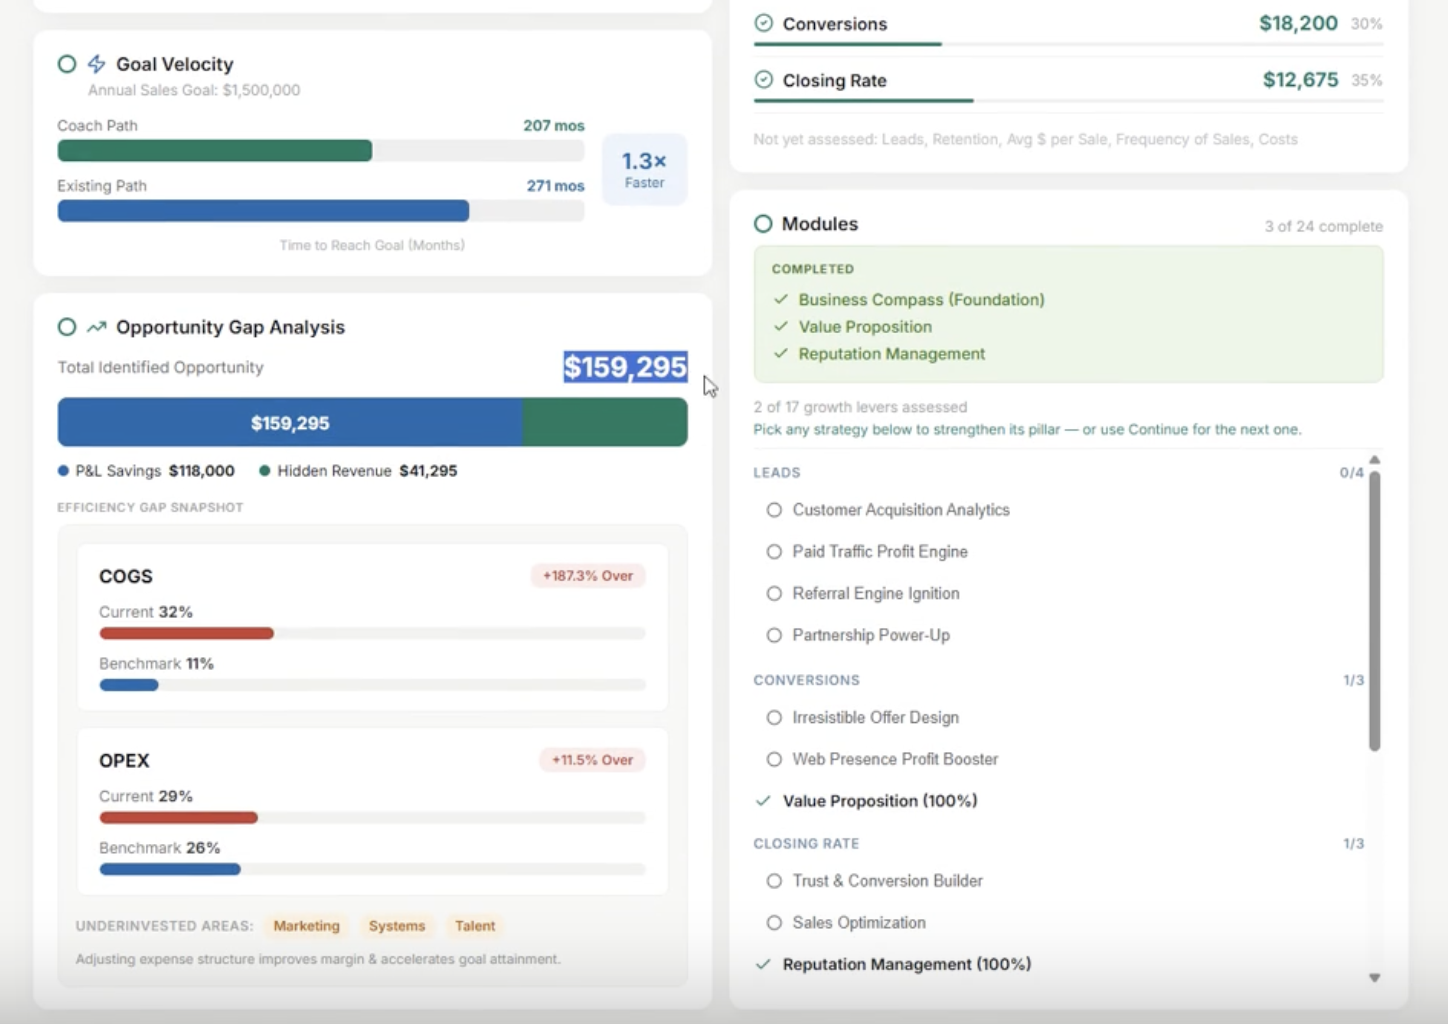1448x1024 pixels.
Task: Click the checkmark next to completed Value Proposition
Action: [x=781, y=326]
